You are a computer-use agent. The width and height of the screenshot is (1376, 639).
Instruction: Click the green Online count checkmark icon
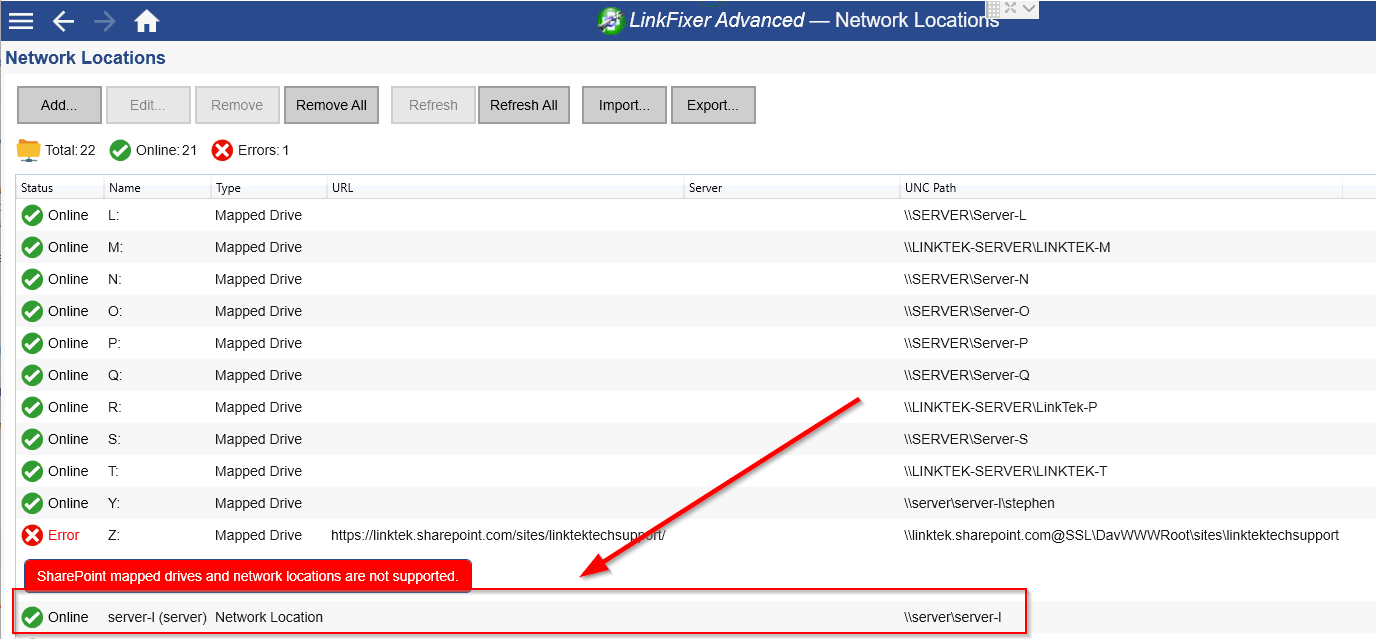(x=120, y=150)
